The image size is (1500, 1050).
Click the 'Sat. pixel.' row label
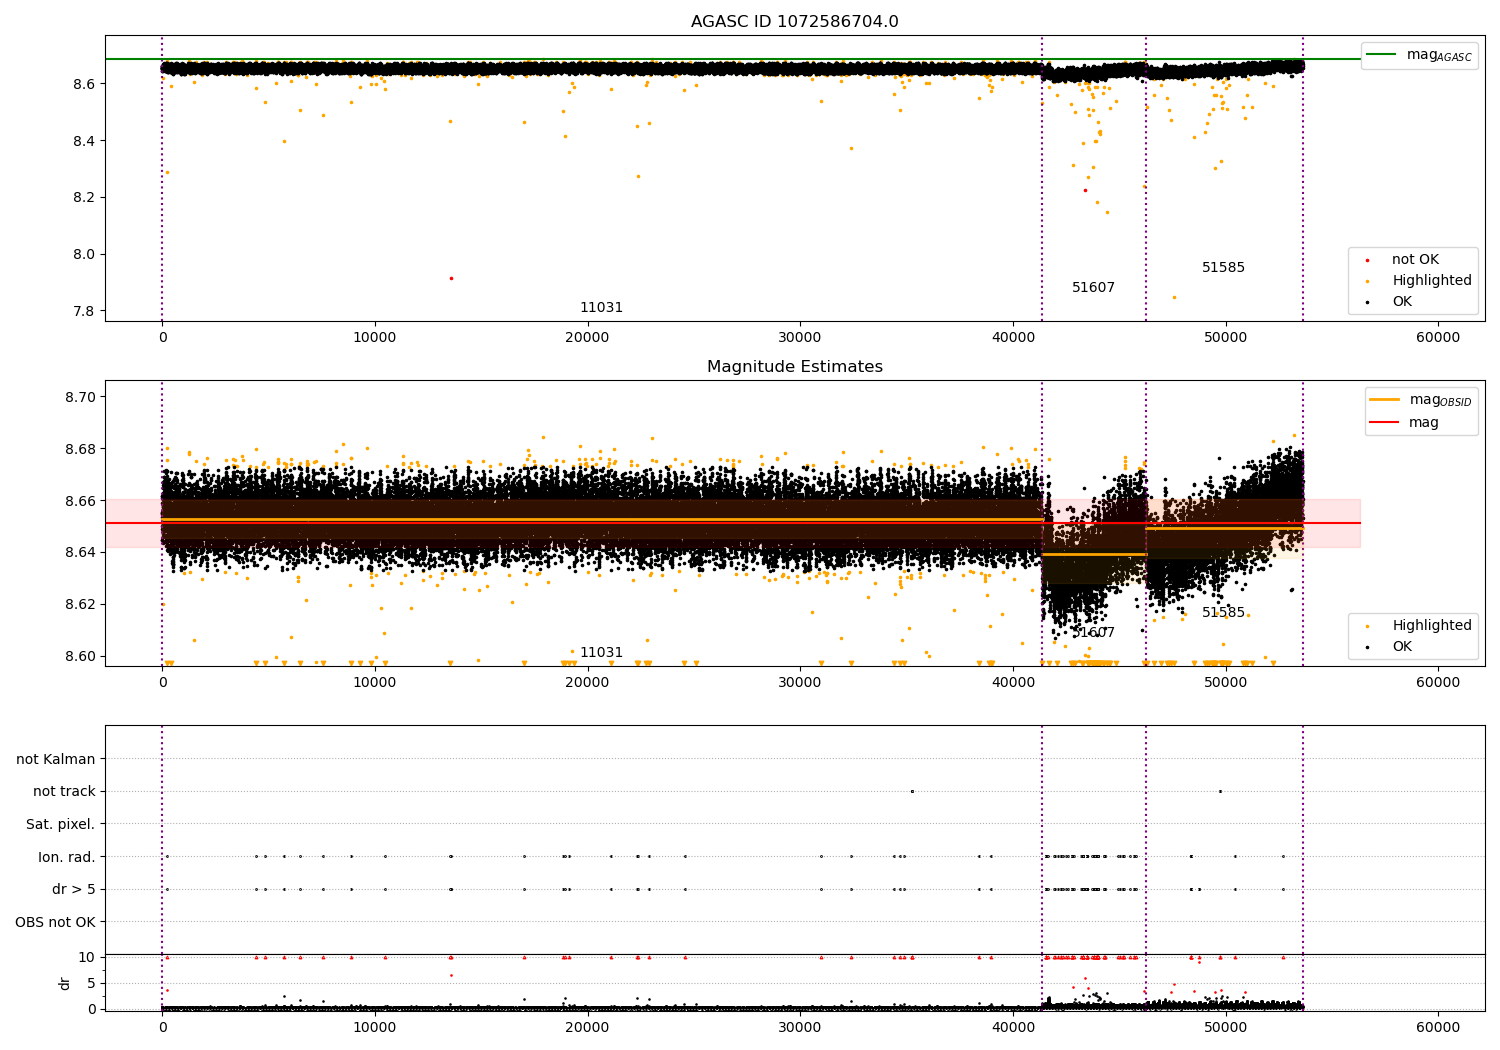[x=61, y=825]
